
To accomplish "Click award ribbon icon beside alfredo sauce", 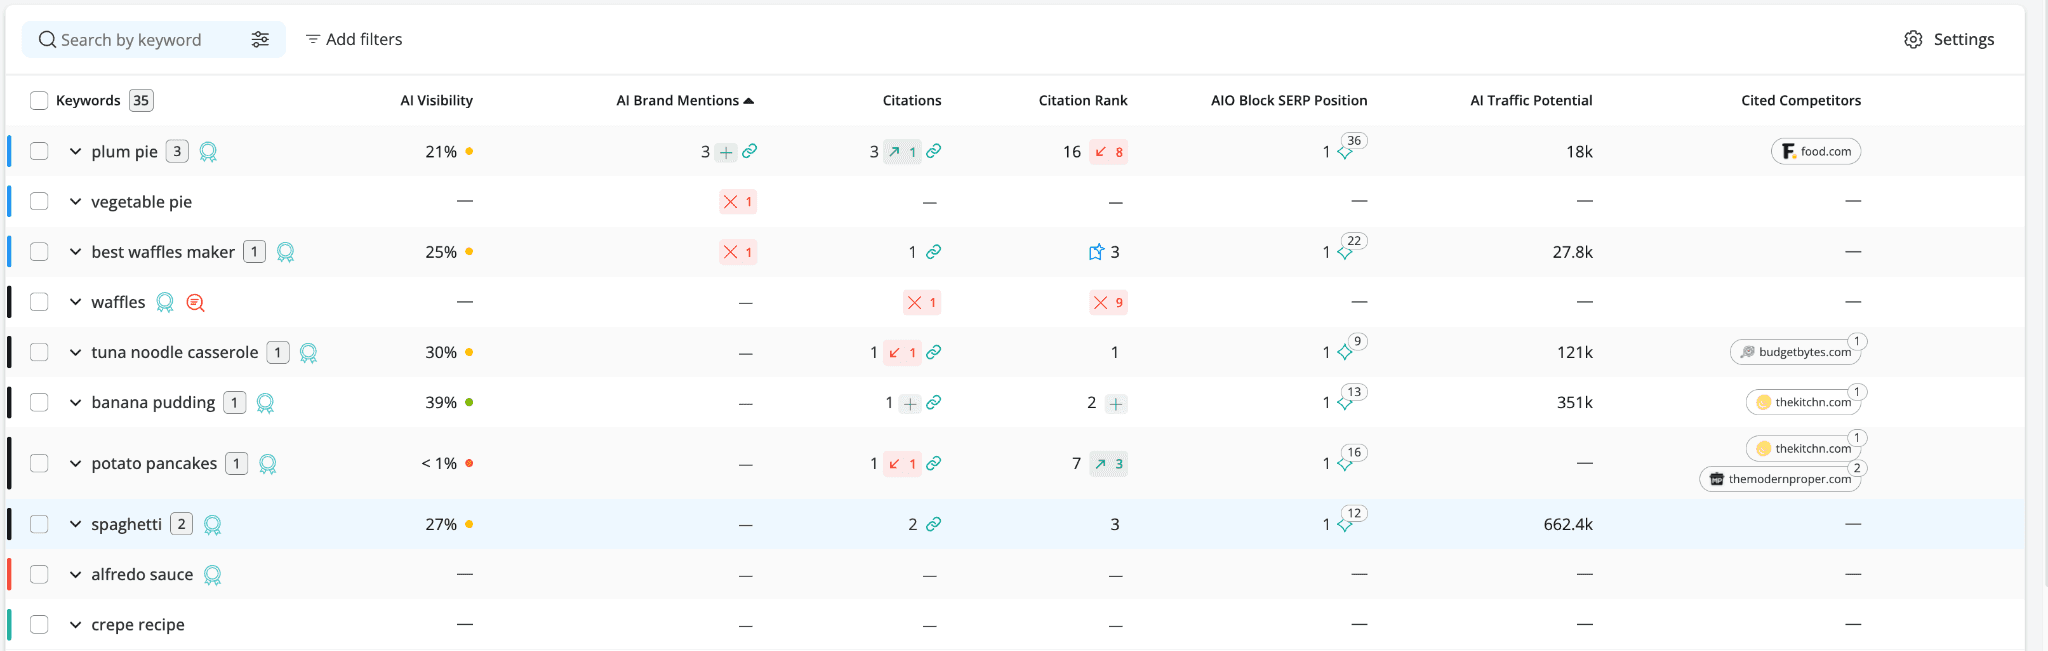I will pos(212,575).
